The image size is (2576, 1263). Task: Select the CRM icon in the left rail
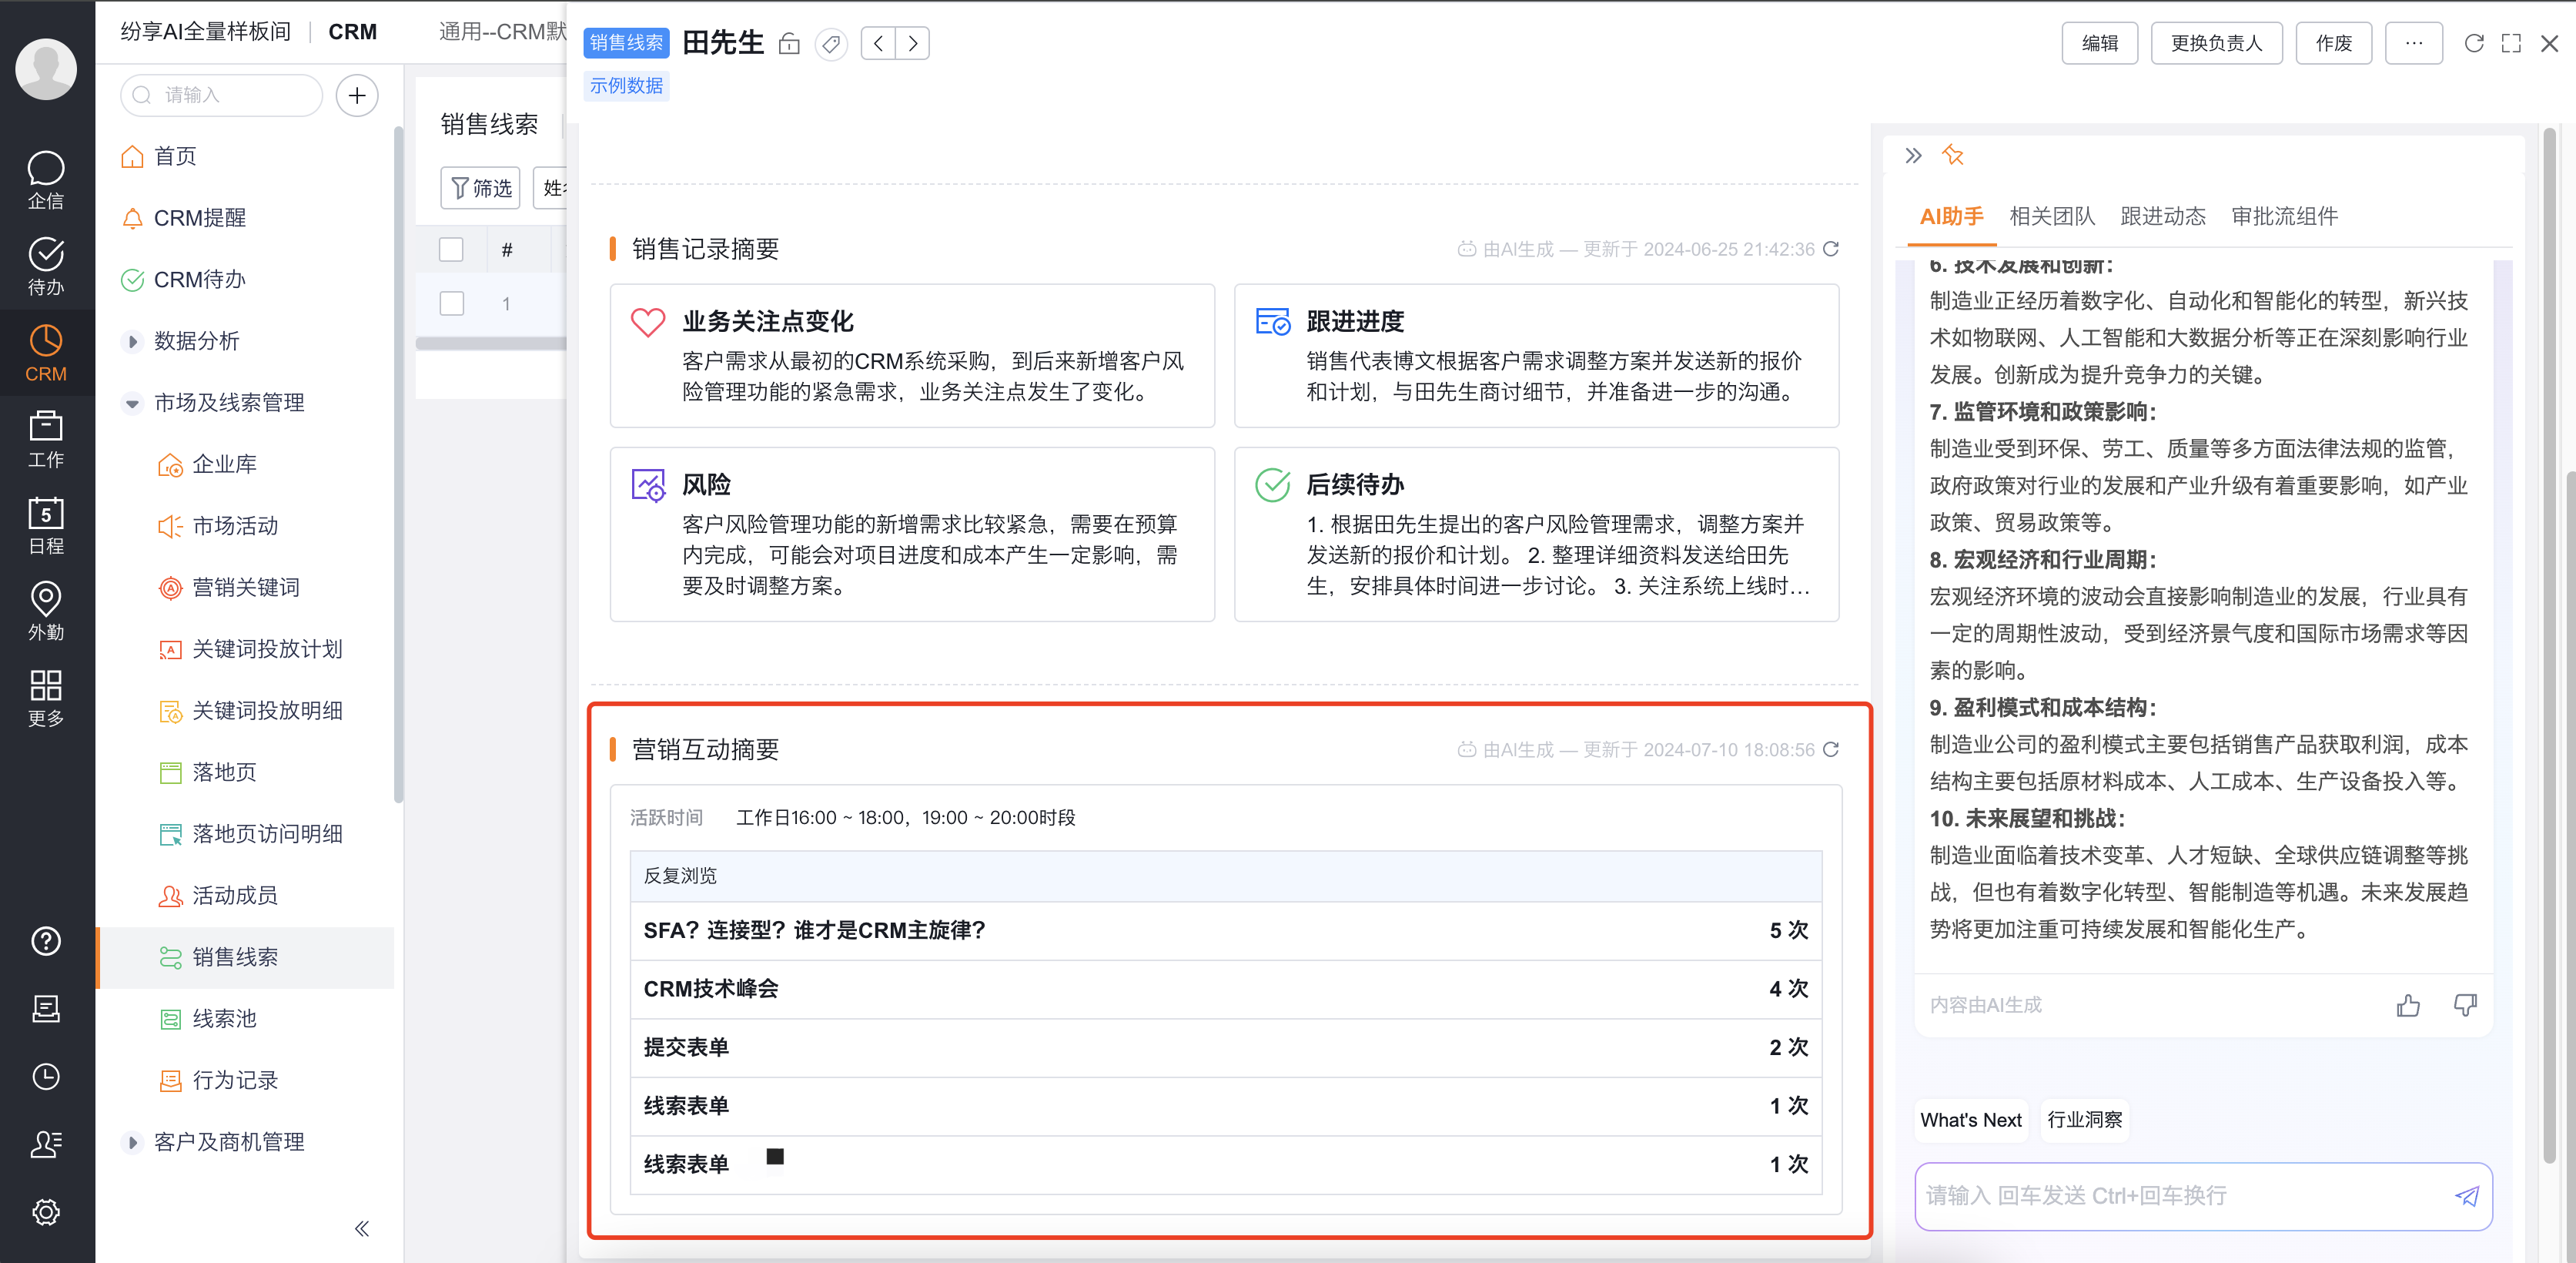(46, 353)
